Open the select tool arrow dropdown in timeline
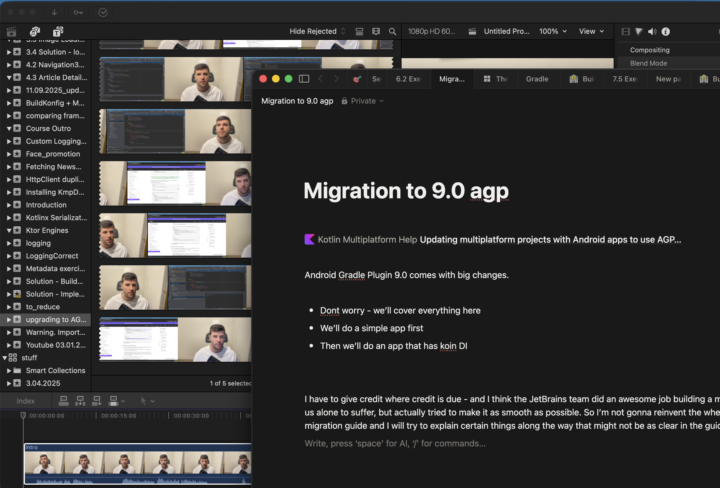This screenshot has width=720, height=488. pyautogui.click(x=147, y=401)
